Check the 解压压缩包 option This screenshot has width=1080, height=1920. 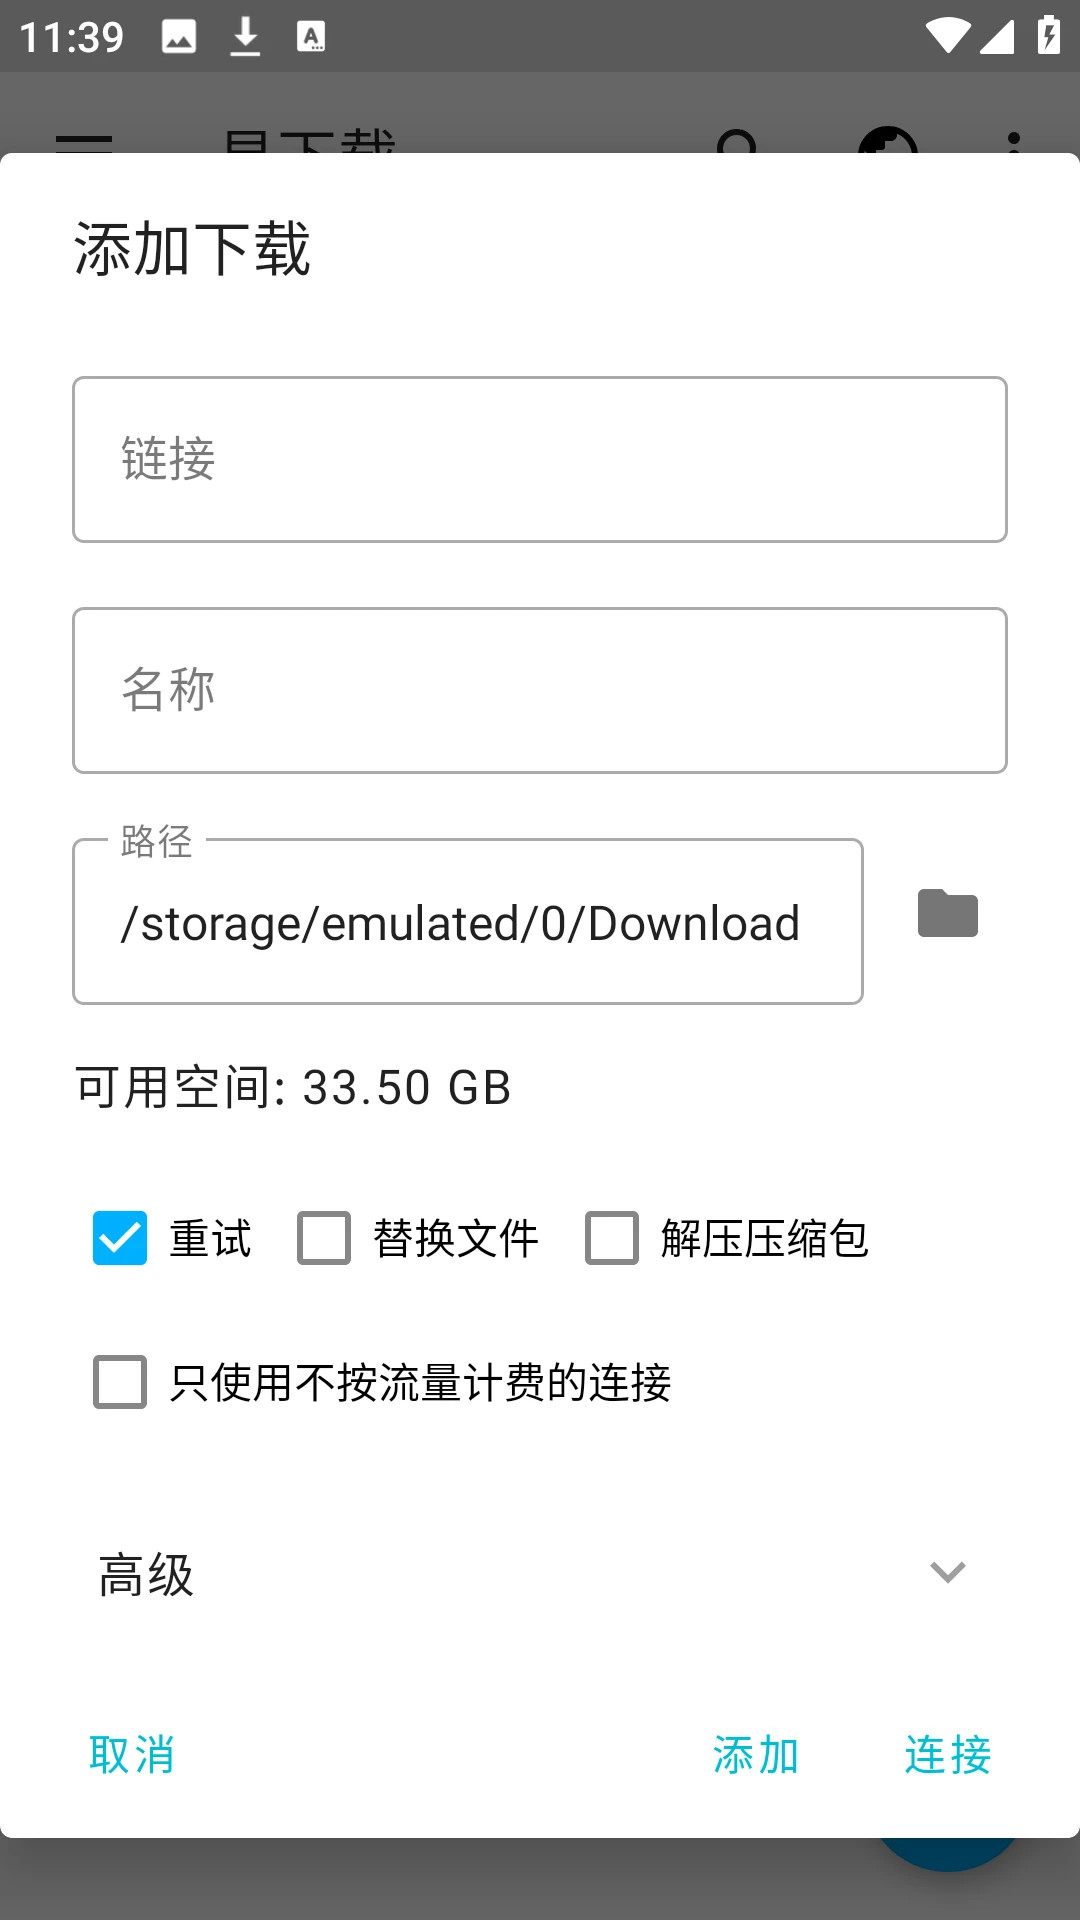(x=612, y=1238)
